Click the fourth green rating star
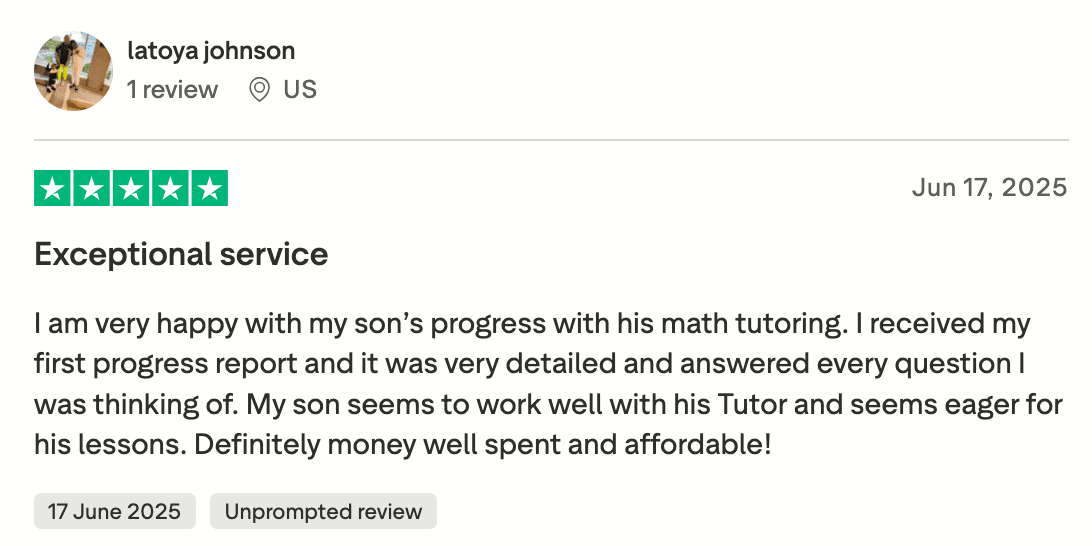This screenshot has height=546, width=1092. pyautogui.click(x=170, y=188)
